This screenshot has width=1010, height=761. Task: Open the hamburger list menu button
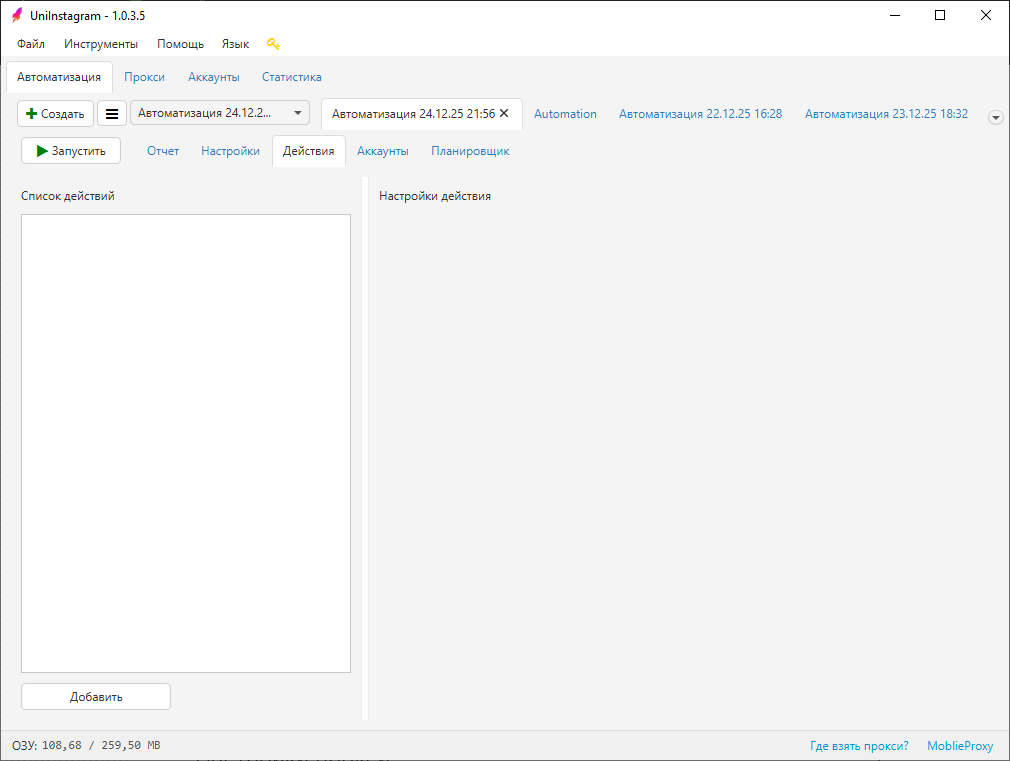pyautogui.click(x=112, y=114)
